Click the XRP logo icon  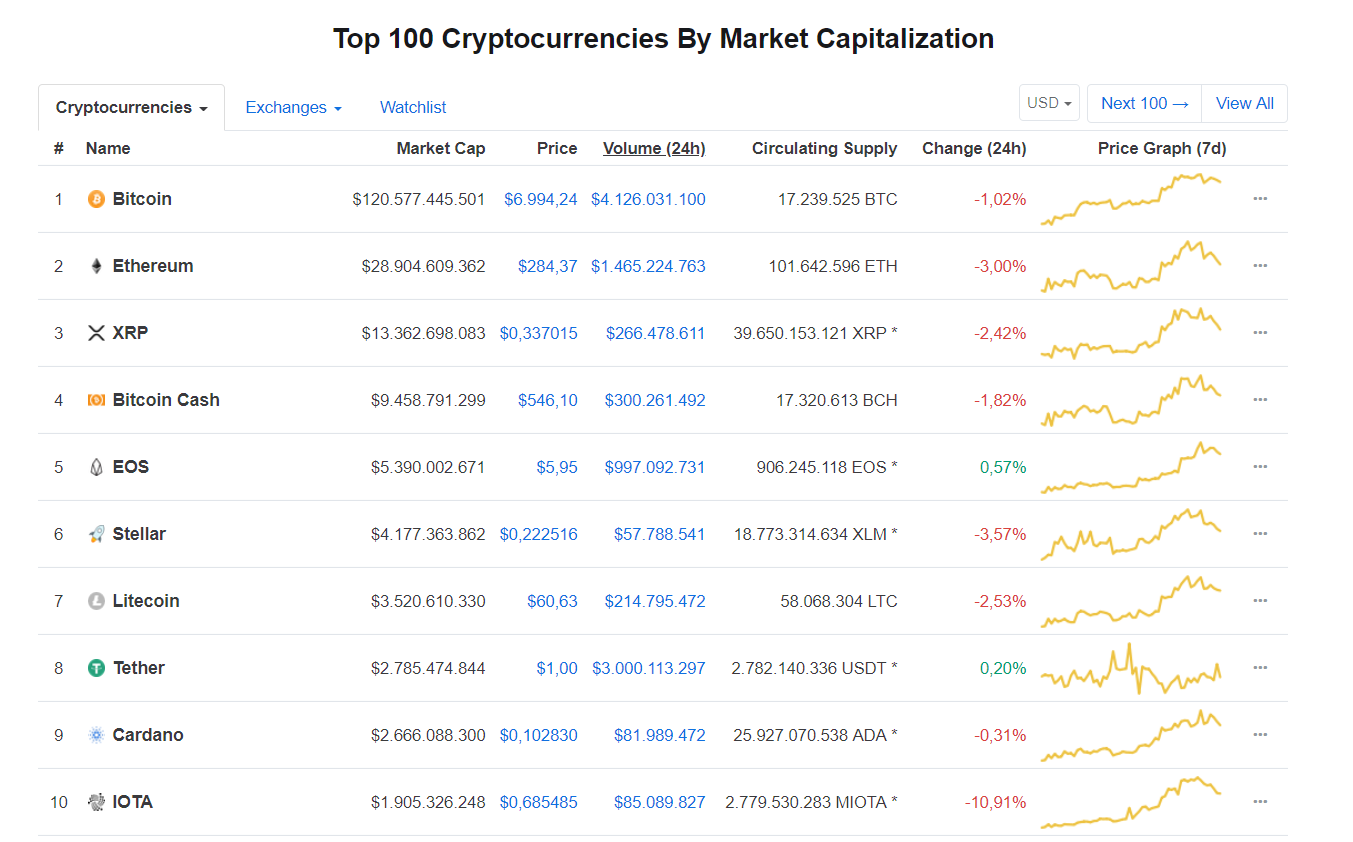click(96, 333)
